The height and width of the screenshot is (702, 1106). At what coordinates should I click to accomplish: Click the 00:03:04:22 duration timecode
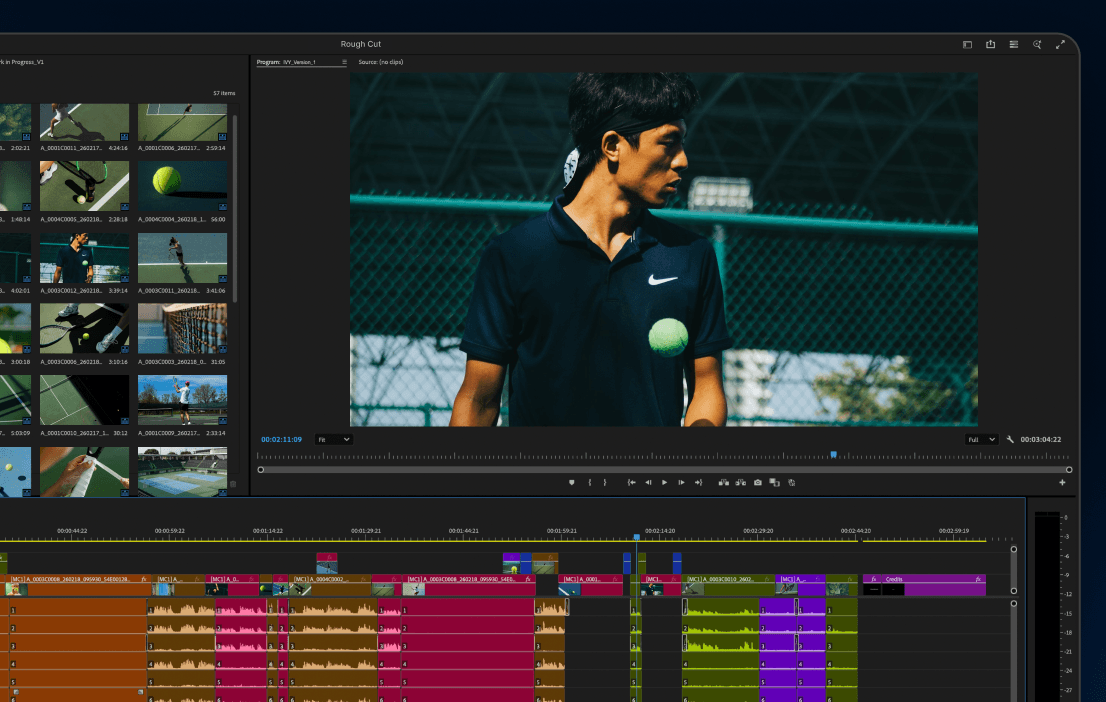pyautogui.click(x=1040, y=440)
